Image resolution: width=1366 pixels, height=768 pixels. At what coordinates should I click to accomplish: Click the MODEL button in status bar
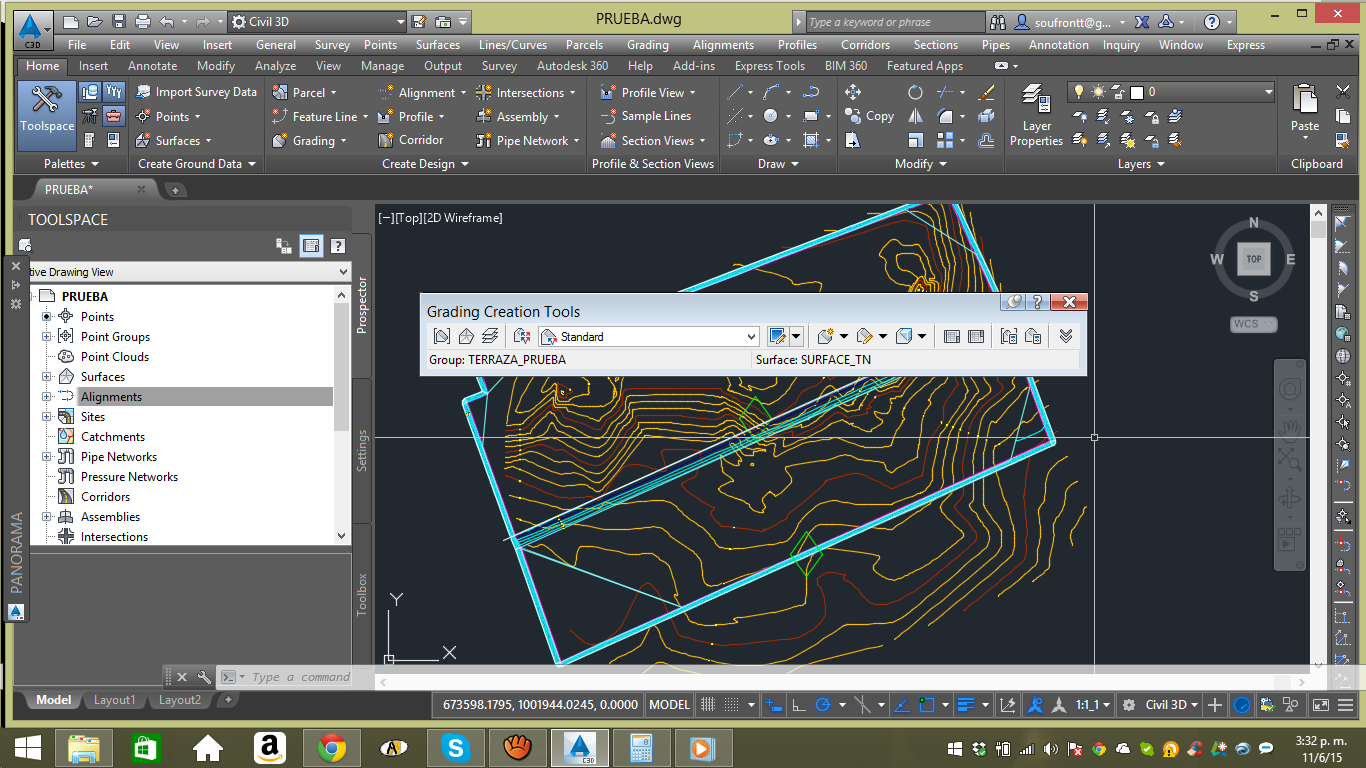668,704
